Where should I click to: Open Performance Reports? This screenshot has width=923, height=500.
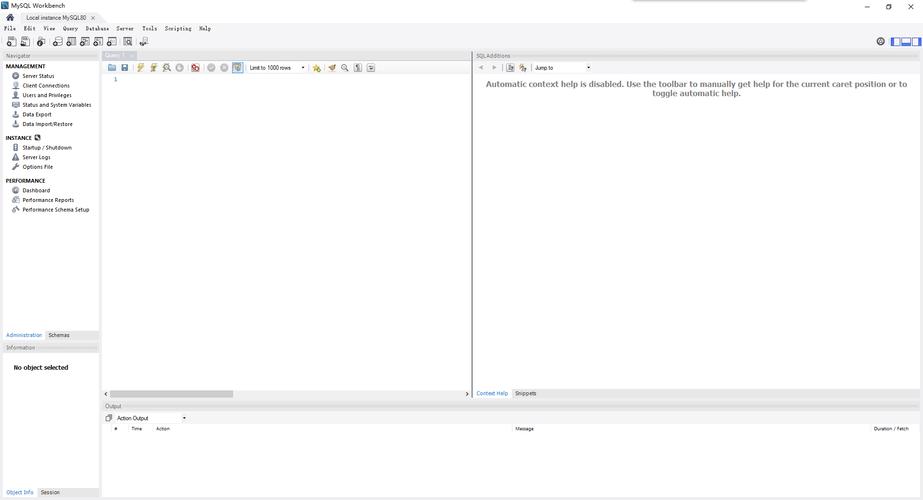[48, 200]
